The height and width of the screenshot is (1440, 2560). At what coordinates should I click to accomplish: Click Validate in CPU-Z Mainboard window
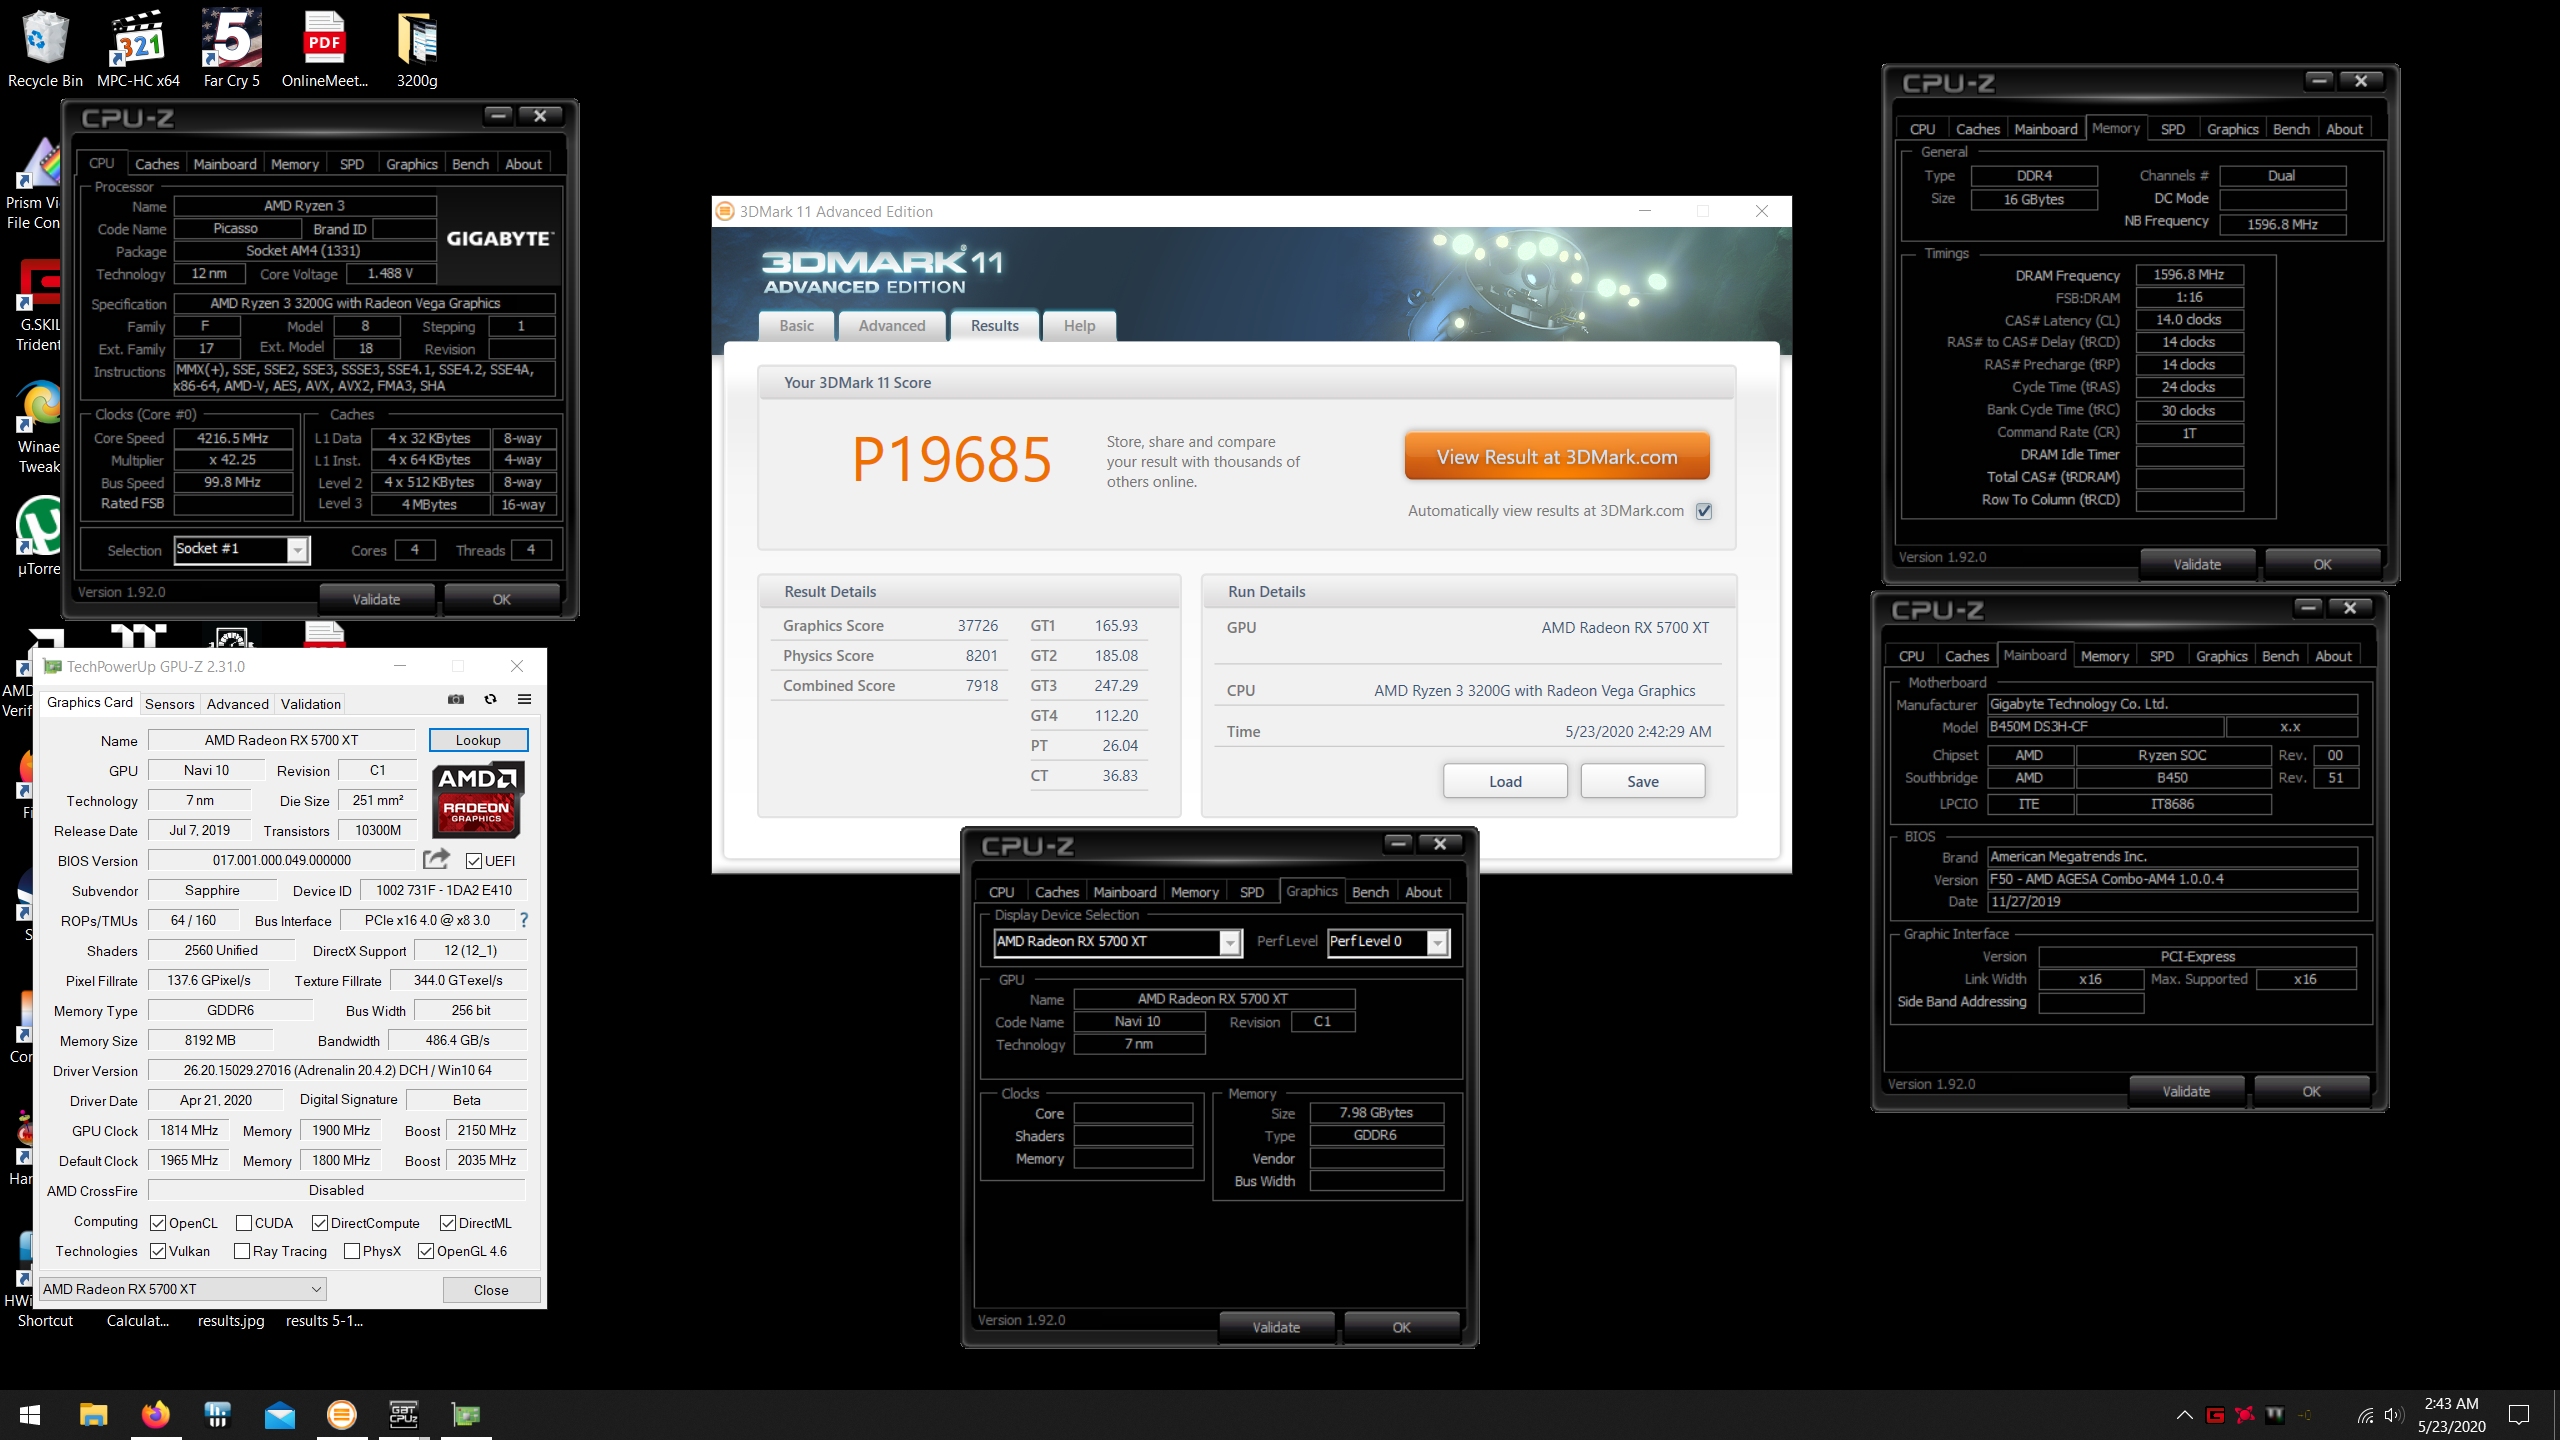click(2186, 1091)
